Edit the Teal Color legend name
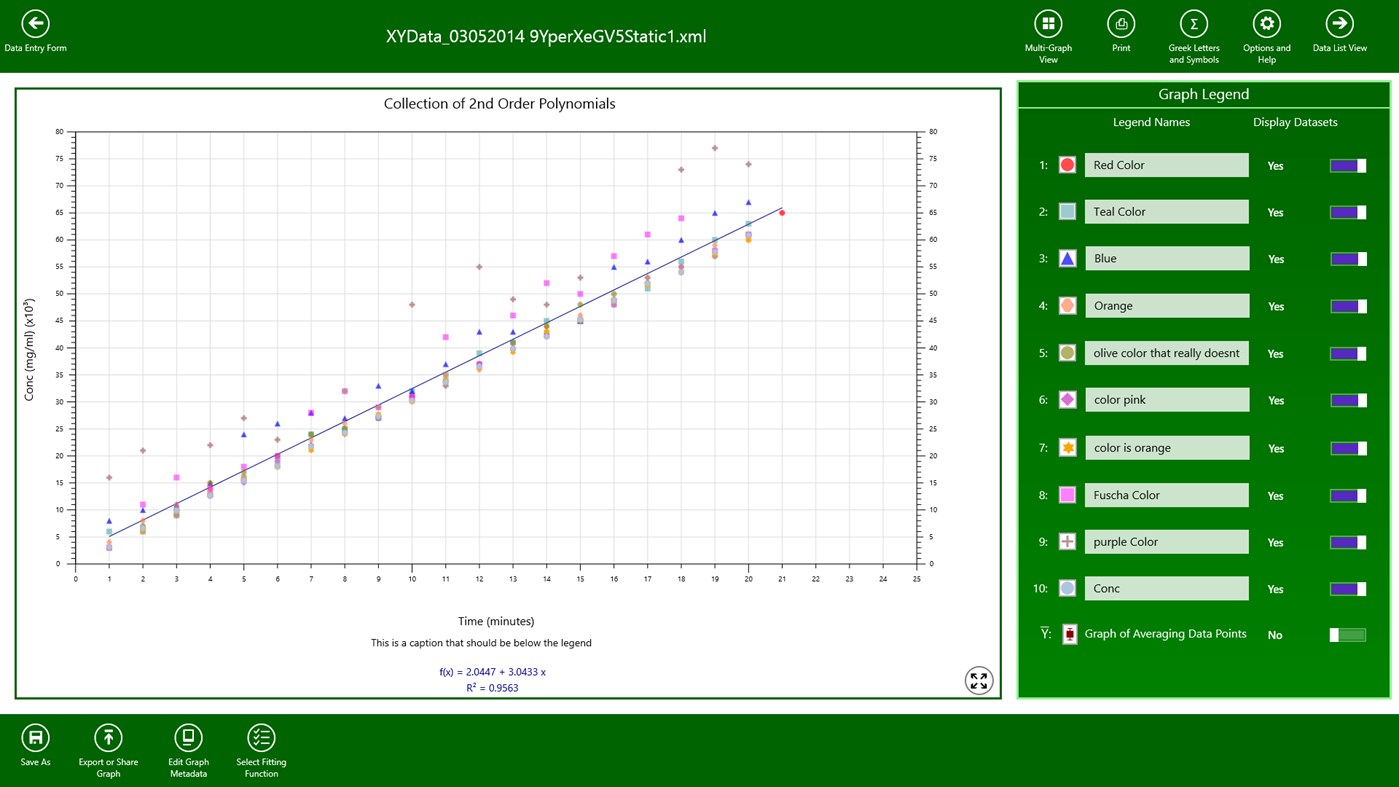1399x787 pixels. [1166, 212]
